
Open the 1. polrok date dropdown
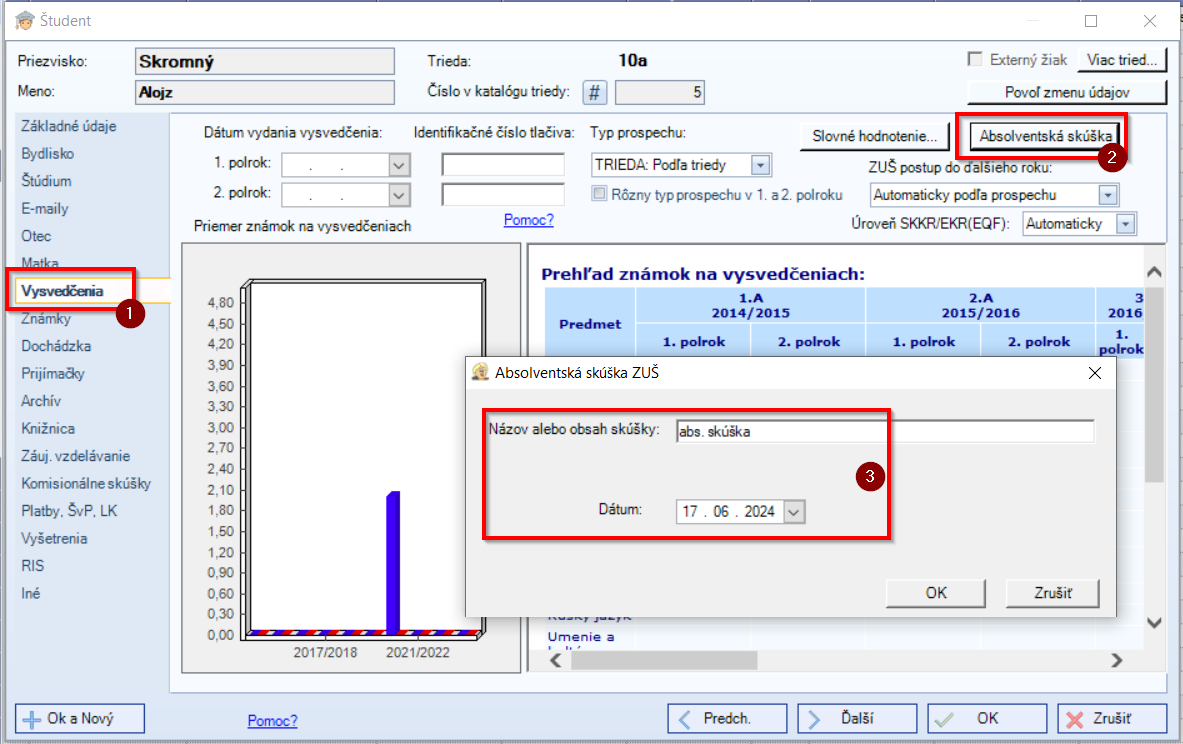[399, 165]
